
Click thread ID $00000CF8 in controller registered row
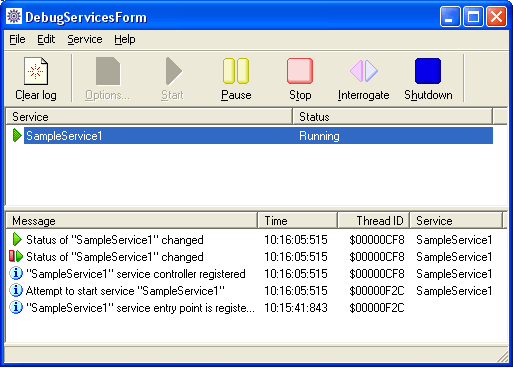pyautogui.click(x=377, y=274)
